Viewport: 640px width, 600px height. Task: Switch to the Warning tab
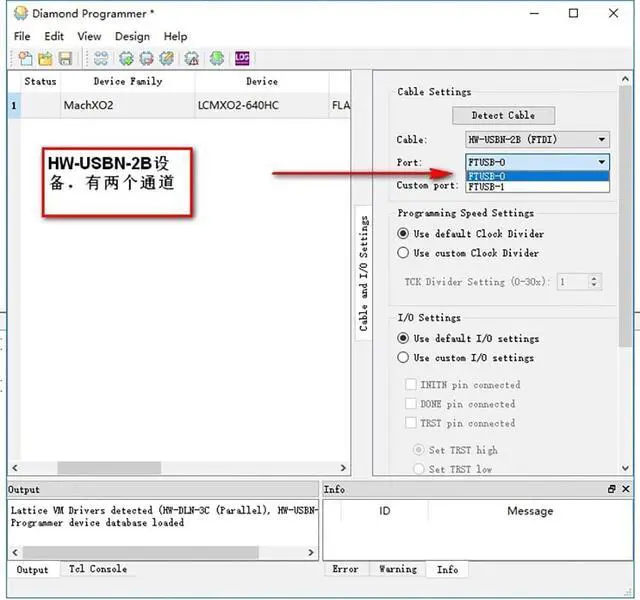(397, 569)
